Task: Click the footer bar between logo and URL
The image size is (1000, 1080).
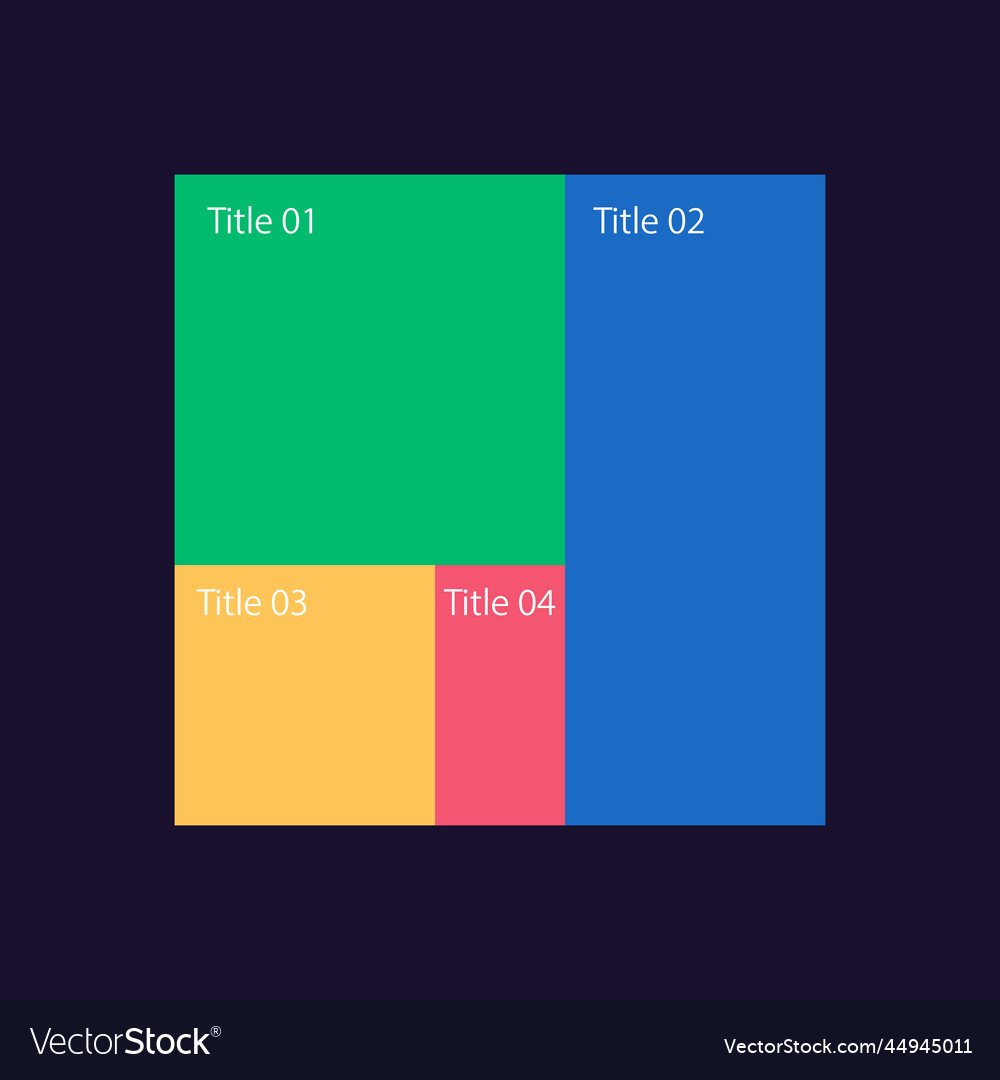Action: click(470, 1042)
